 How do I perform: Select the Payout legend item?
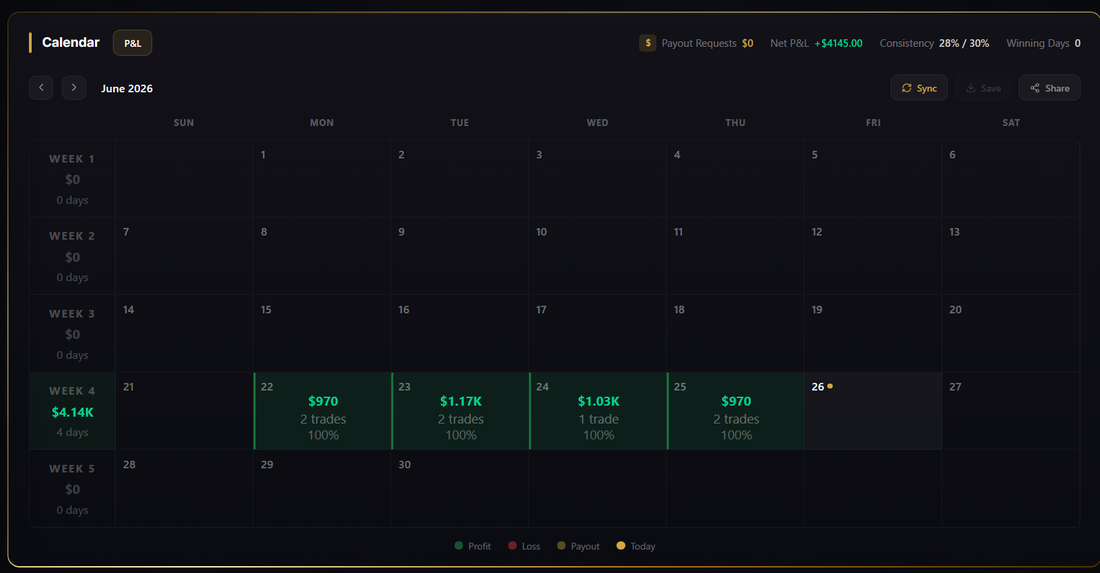coord(578,546)
